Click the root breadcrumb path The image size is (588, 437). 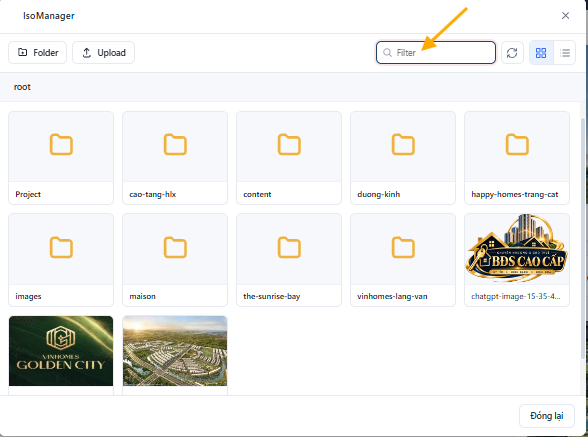coord(22,87)
